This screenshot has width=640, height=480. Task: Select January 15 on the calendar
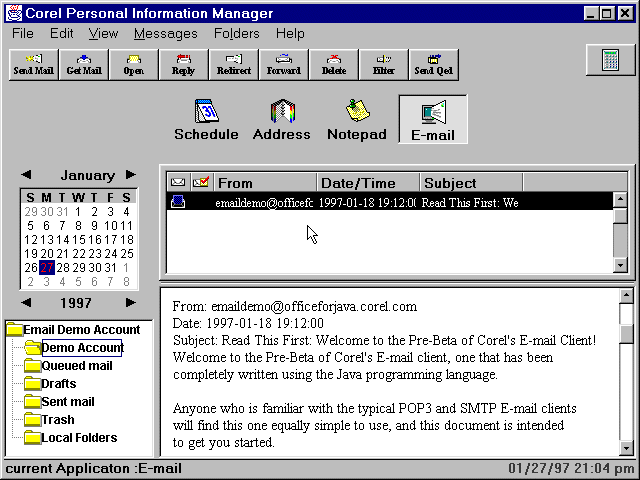tap(78, 240)
